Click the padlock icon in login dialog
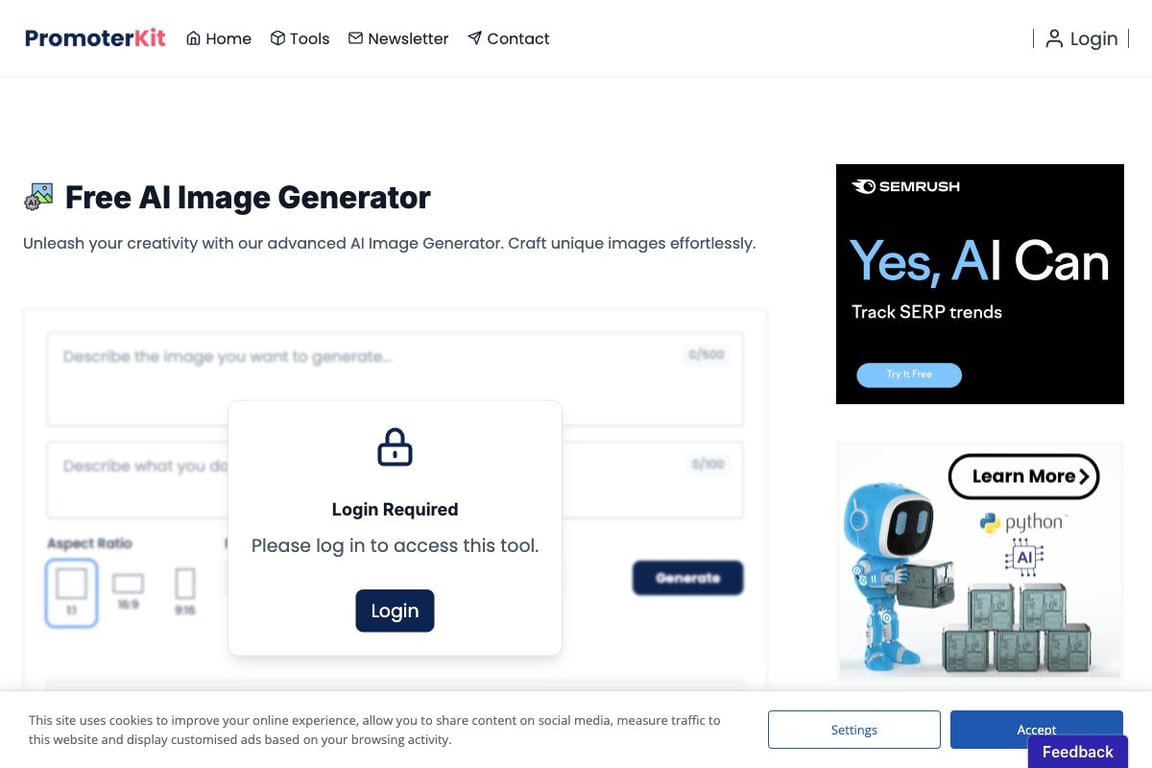This screenshot has width=1152, height=768. click(395, 447)
